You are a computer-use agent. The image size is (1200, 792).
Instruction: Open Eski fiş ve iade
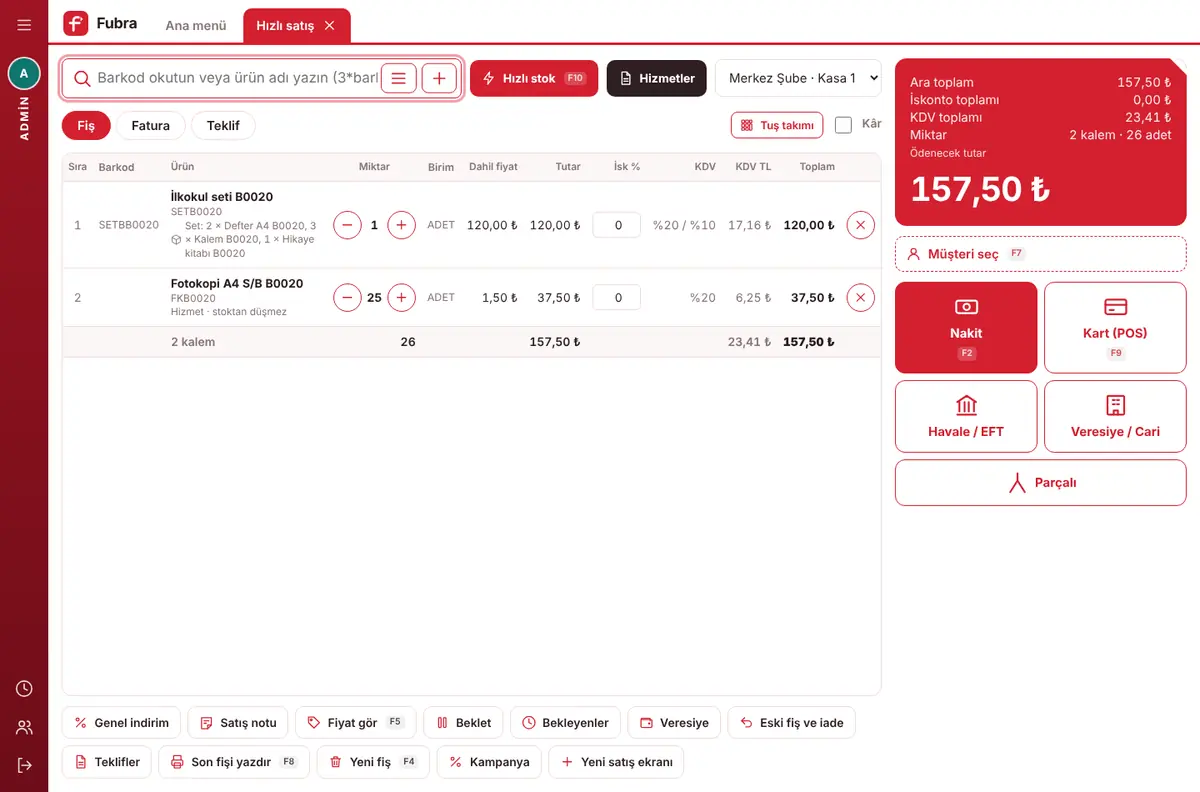[x=791, y=723]
